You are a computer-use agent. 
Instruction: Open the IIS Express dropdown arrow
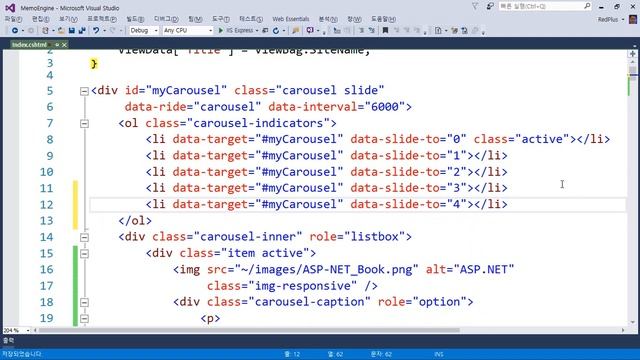pos(257,31)
